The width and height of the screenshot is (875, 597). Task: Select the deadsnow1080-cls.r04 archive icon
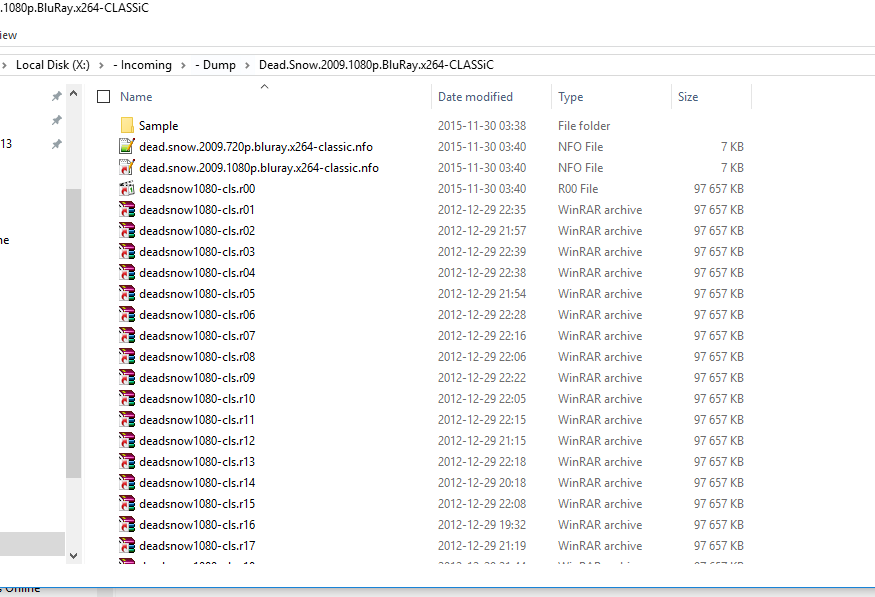[x=127, y=273]
